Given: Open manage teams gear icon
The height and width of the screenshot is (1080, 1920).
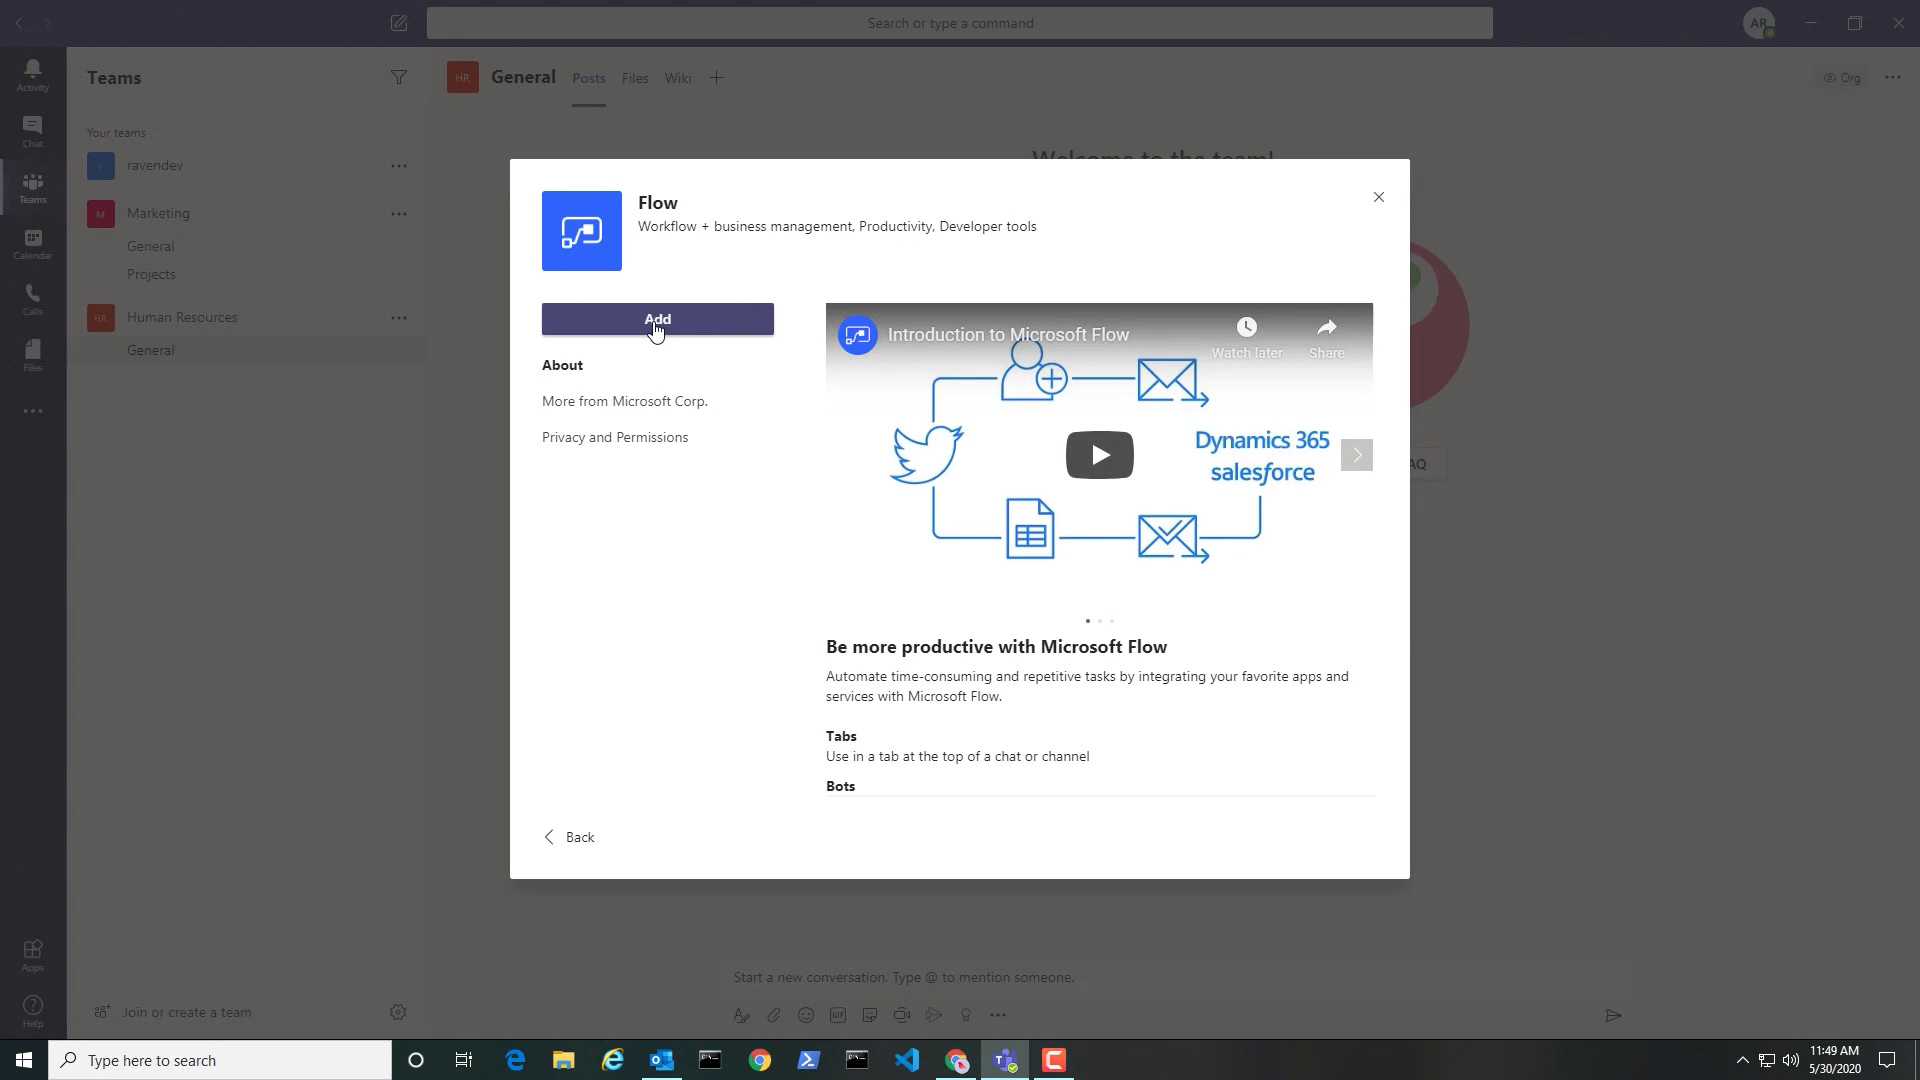Looking at the screenshot, I should click(397, 1012).
